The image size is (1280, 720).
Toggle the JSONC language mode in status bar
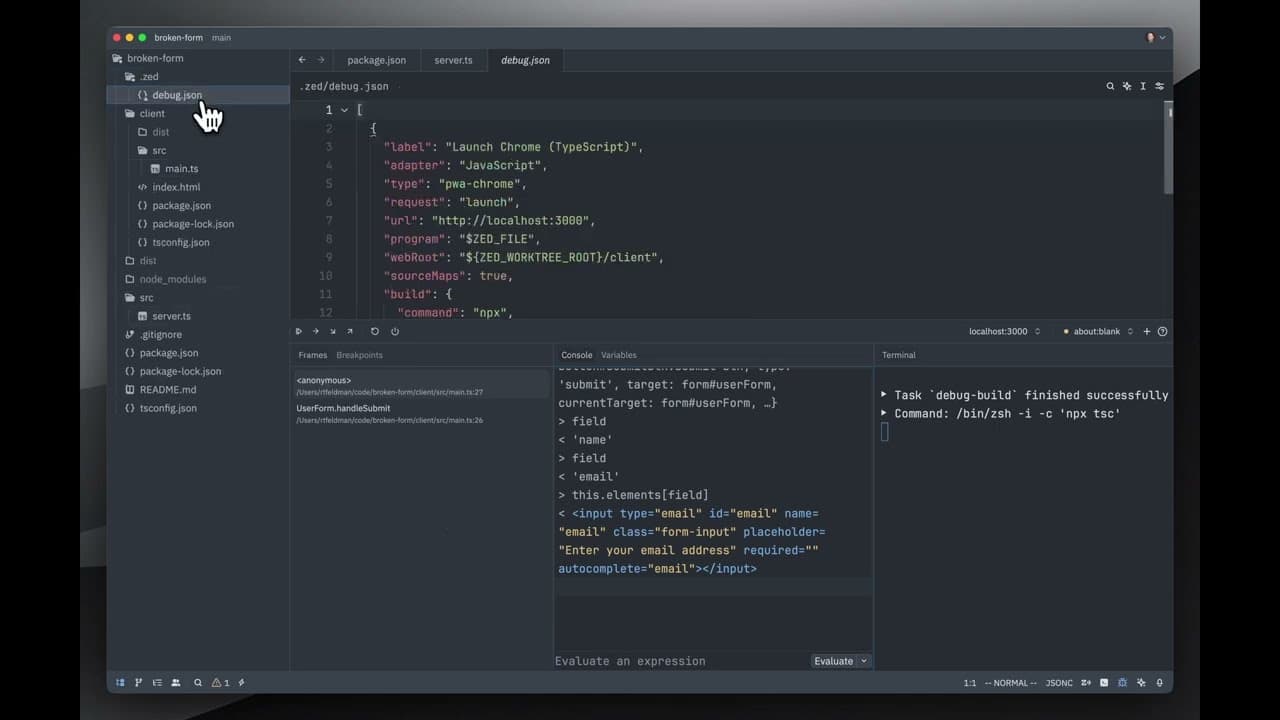click(1058, 683)
